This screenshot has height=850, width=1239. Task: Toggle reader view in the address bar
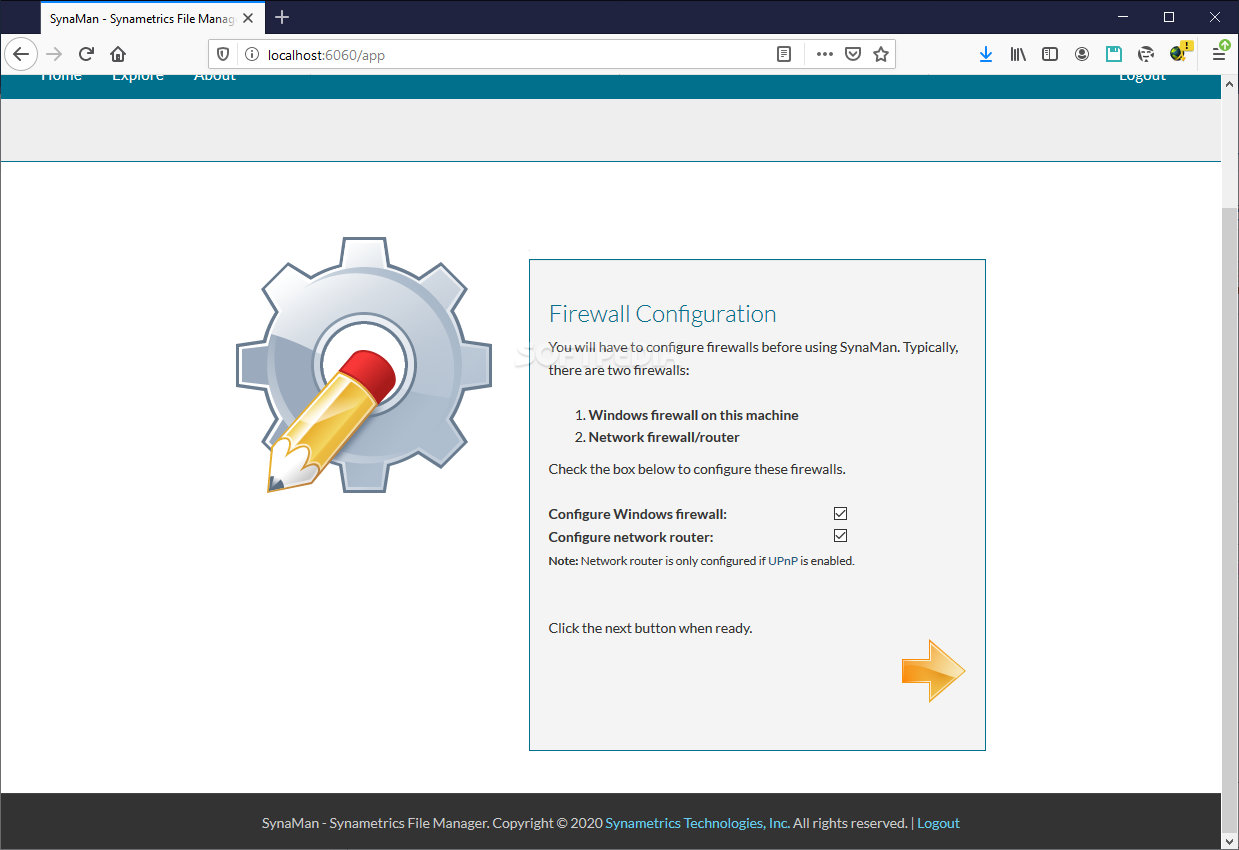(785, 54)
